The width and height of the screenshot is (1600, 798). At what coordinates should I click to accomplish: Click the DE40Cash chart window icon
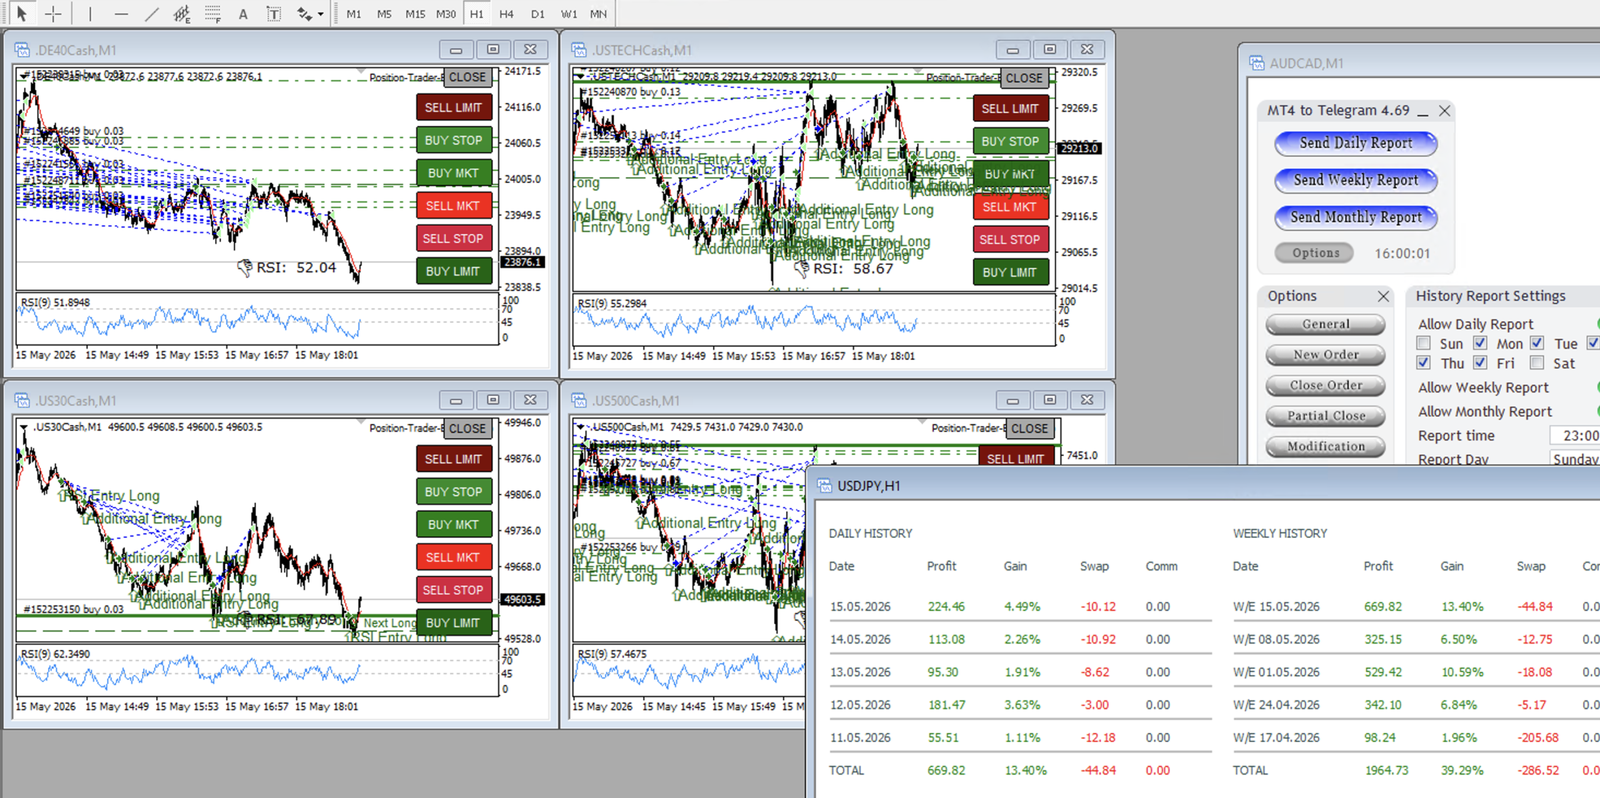click(22, 50)
